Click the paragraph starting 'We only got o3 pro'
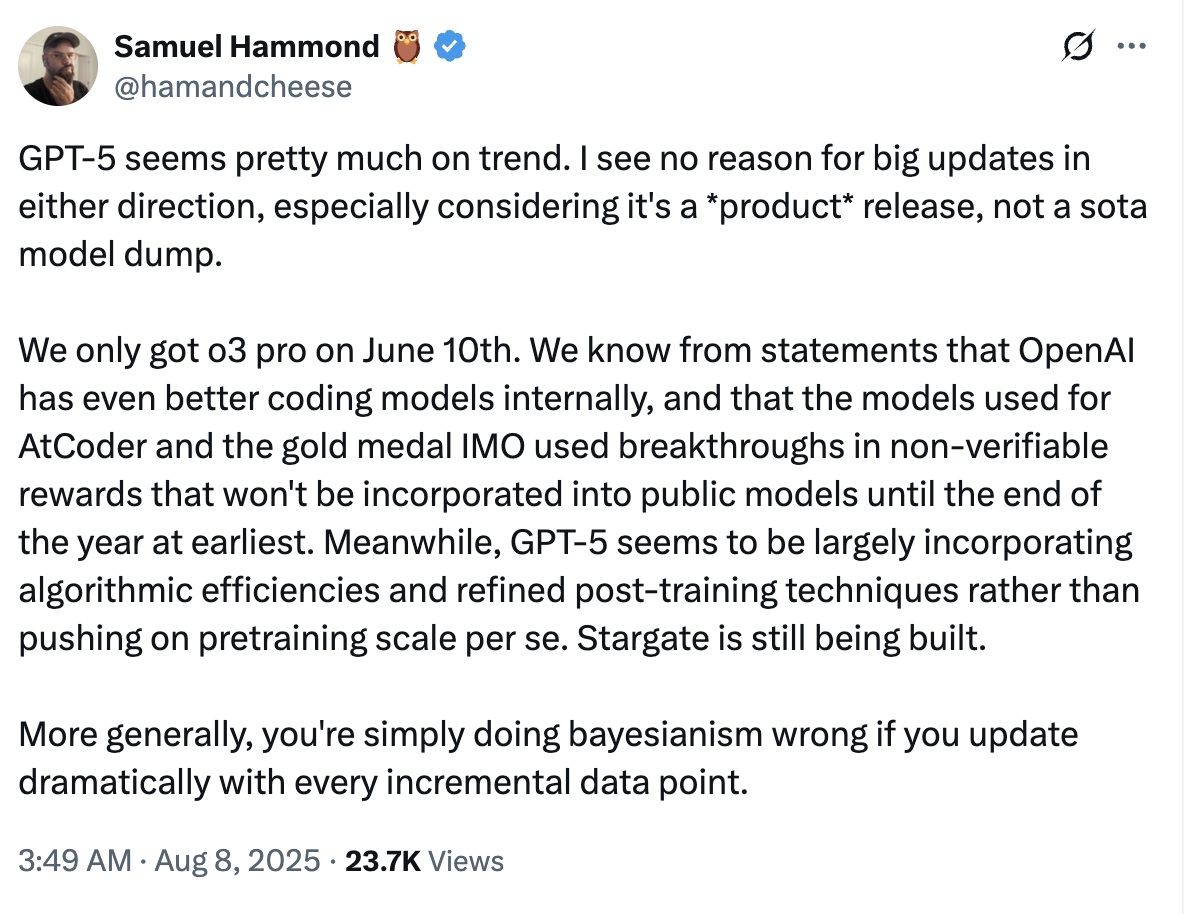1184x914 pixels. (x=579, y=494)
